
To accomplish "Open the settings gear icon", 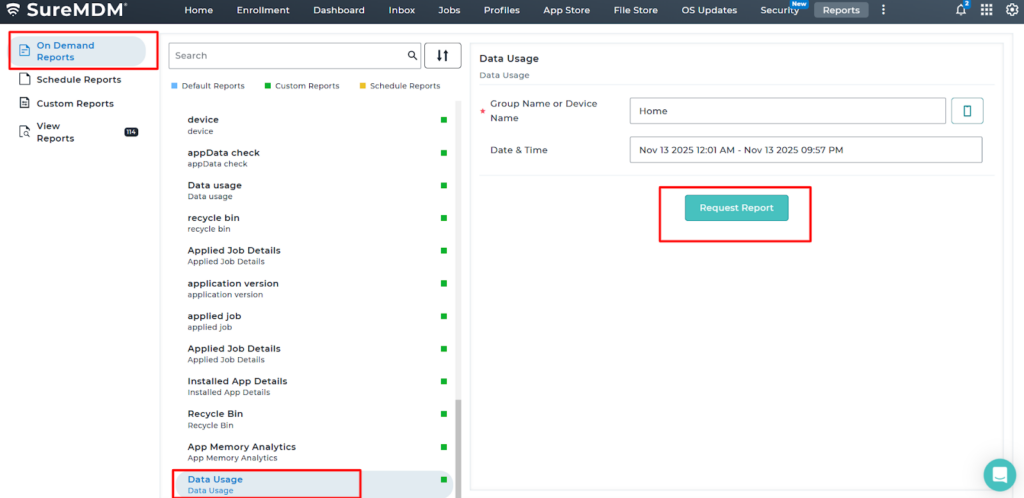I will point(1011,10).
